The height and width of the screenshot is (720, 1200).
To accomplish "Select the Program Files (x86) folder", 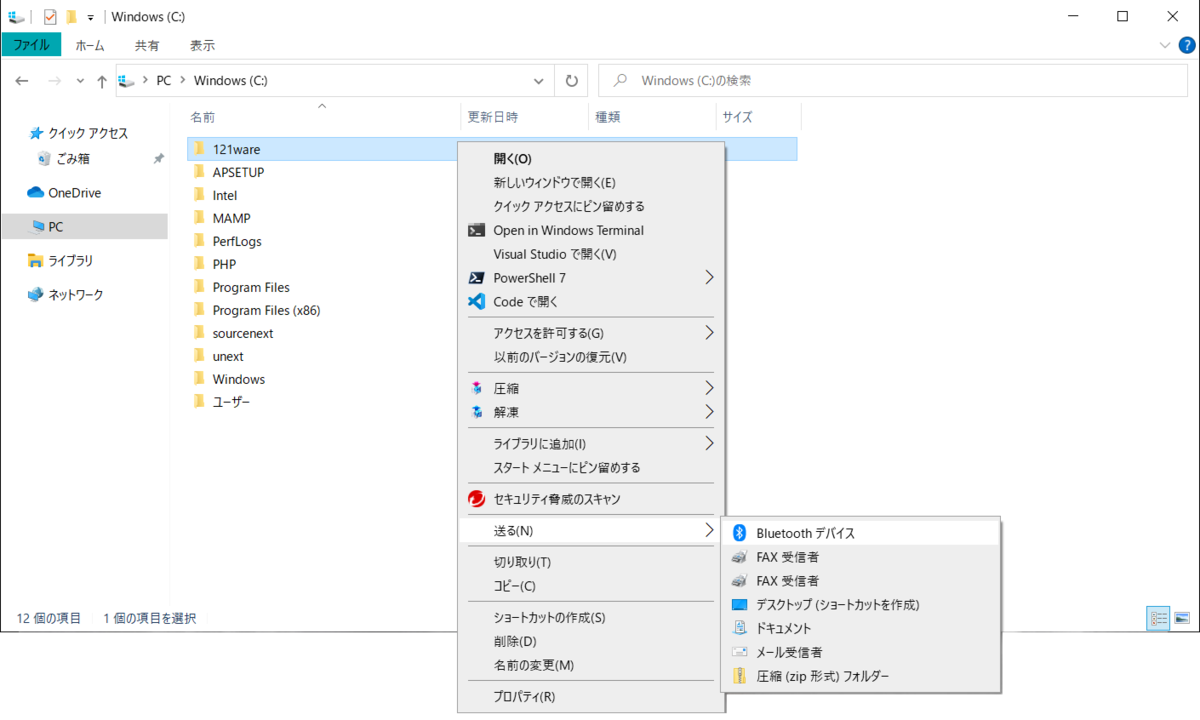I will [x=266, y=310].
